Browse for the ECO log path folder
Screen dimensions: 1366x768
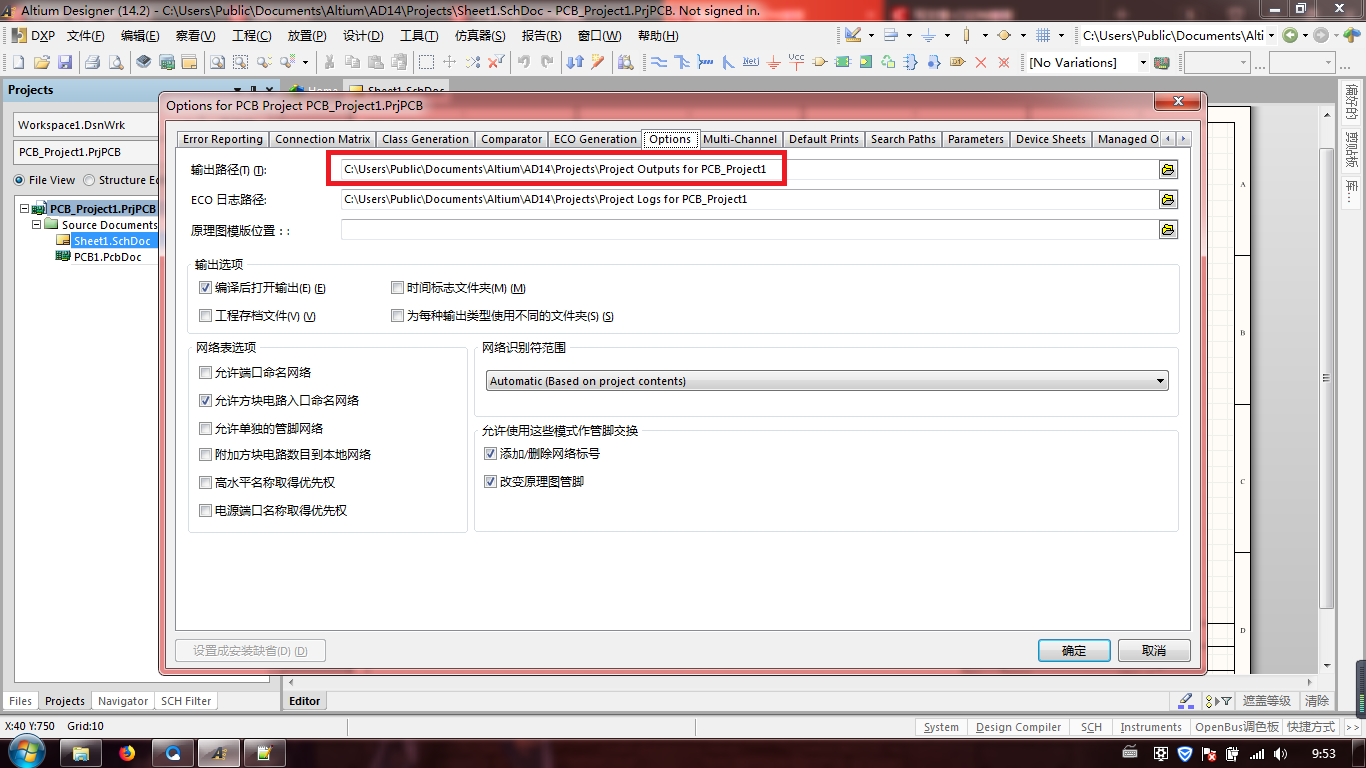pos(1167,200)
